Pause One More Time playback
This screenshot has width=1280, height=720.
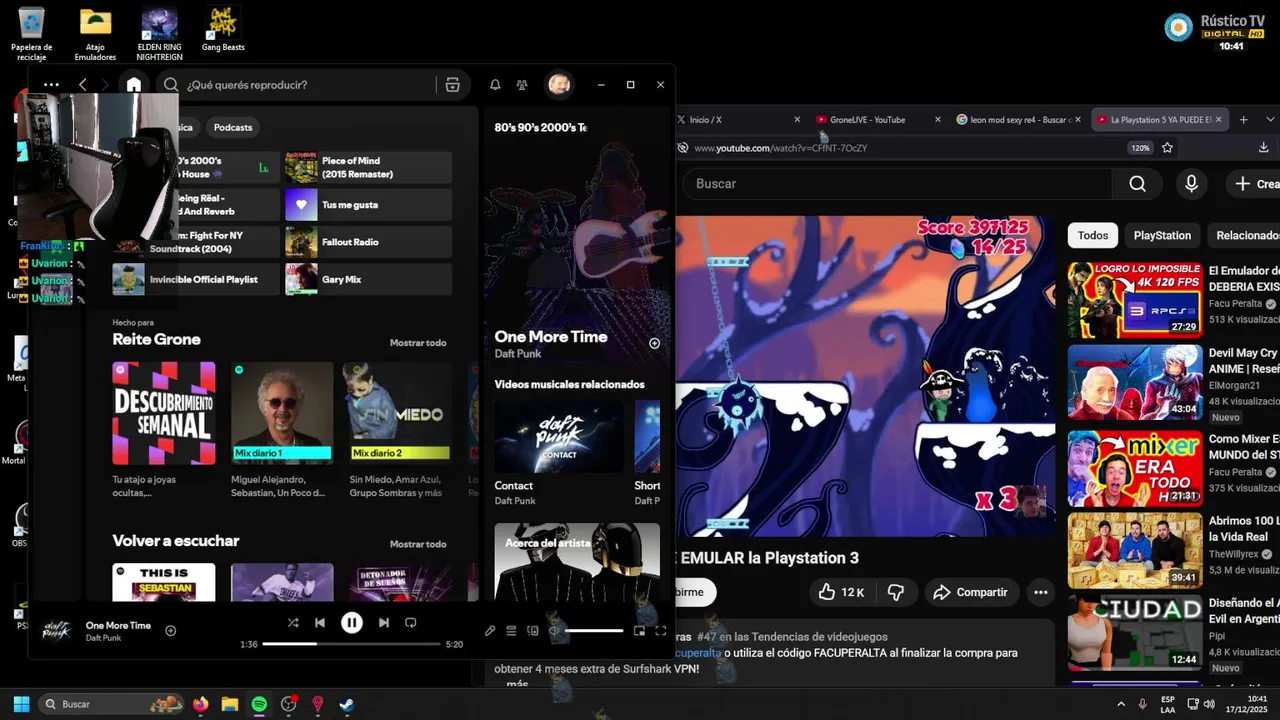point(352,623)
